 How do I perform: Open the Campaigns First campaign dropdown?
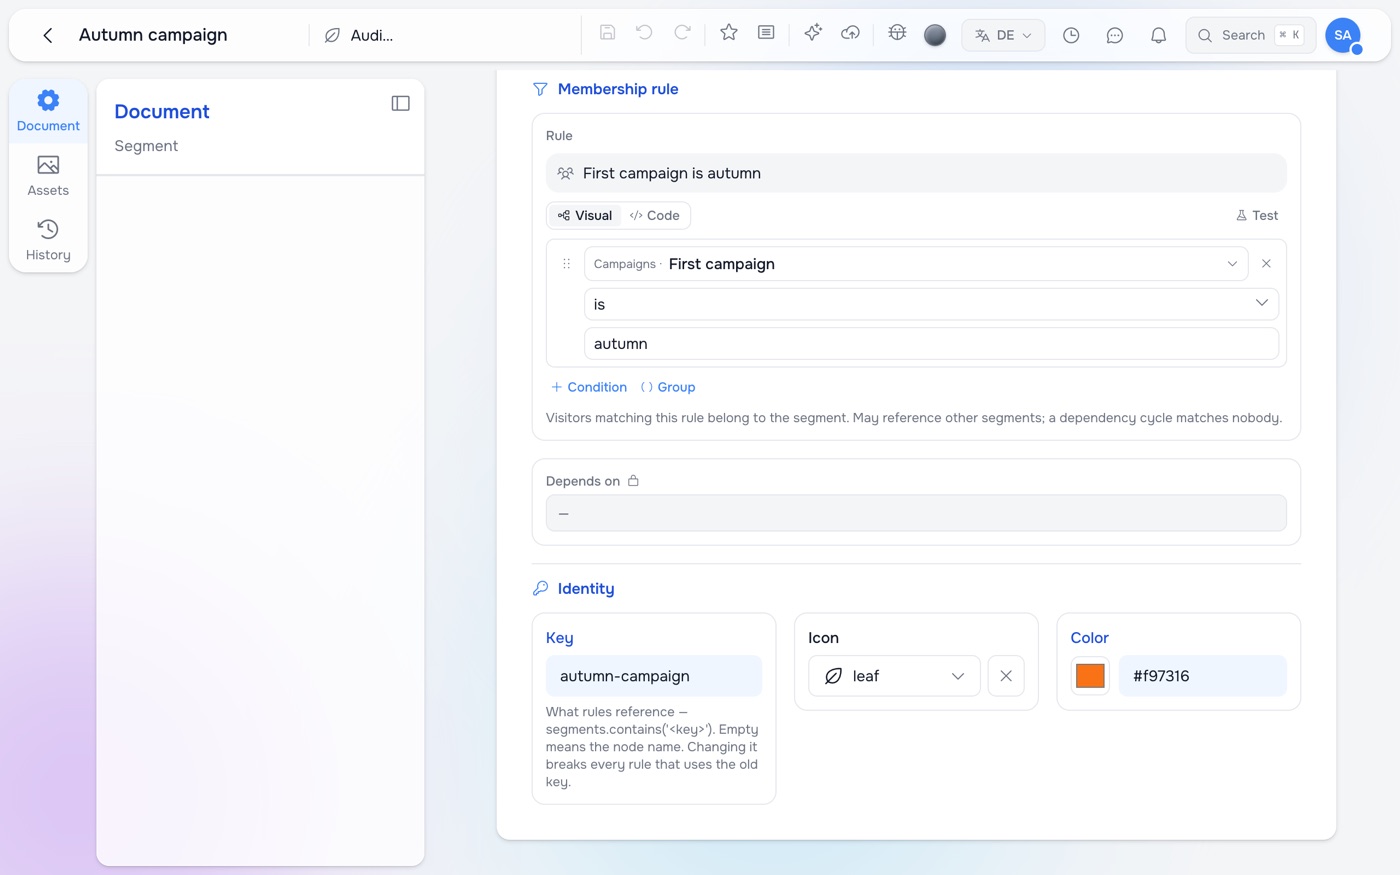pyautogui.click(x=916, y=264)
